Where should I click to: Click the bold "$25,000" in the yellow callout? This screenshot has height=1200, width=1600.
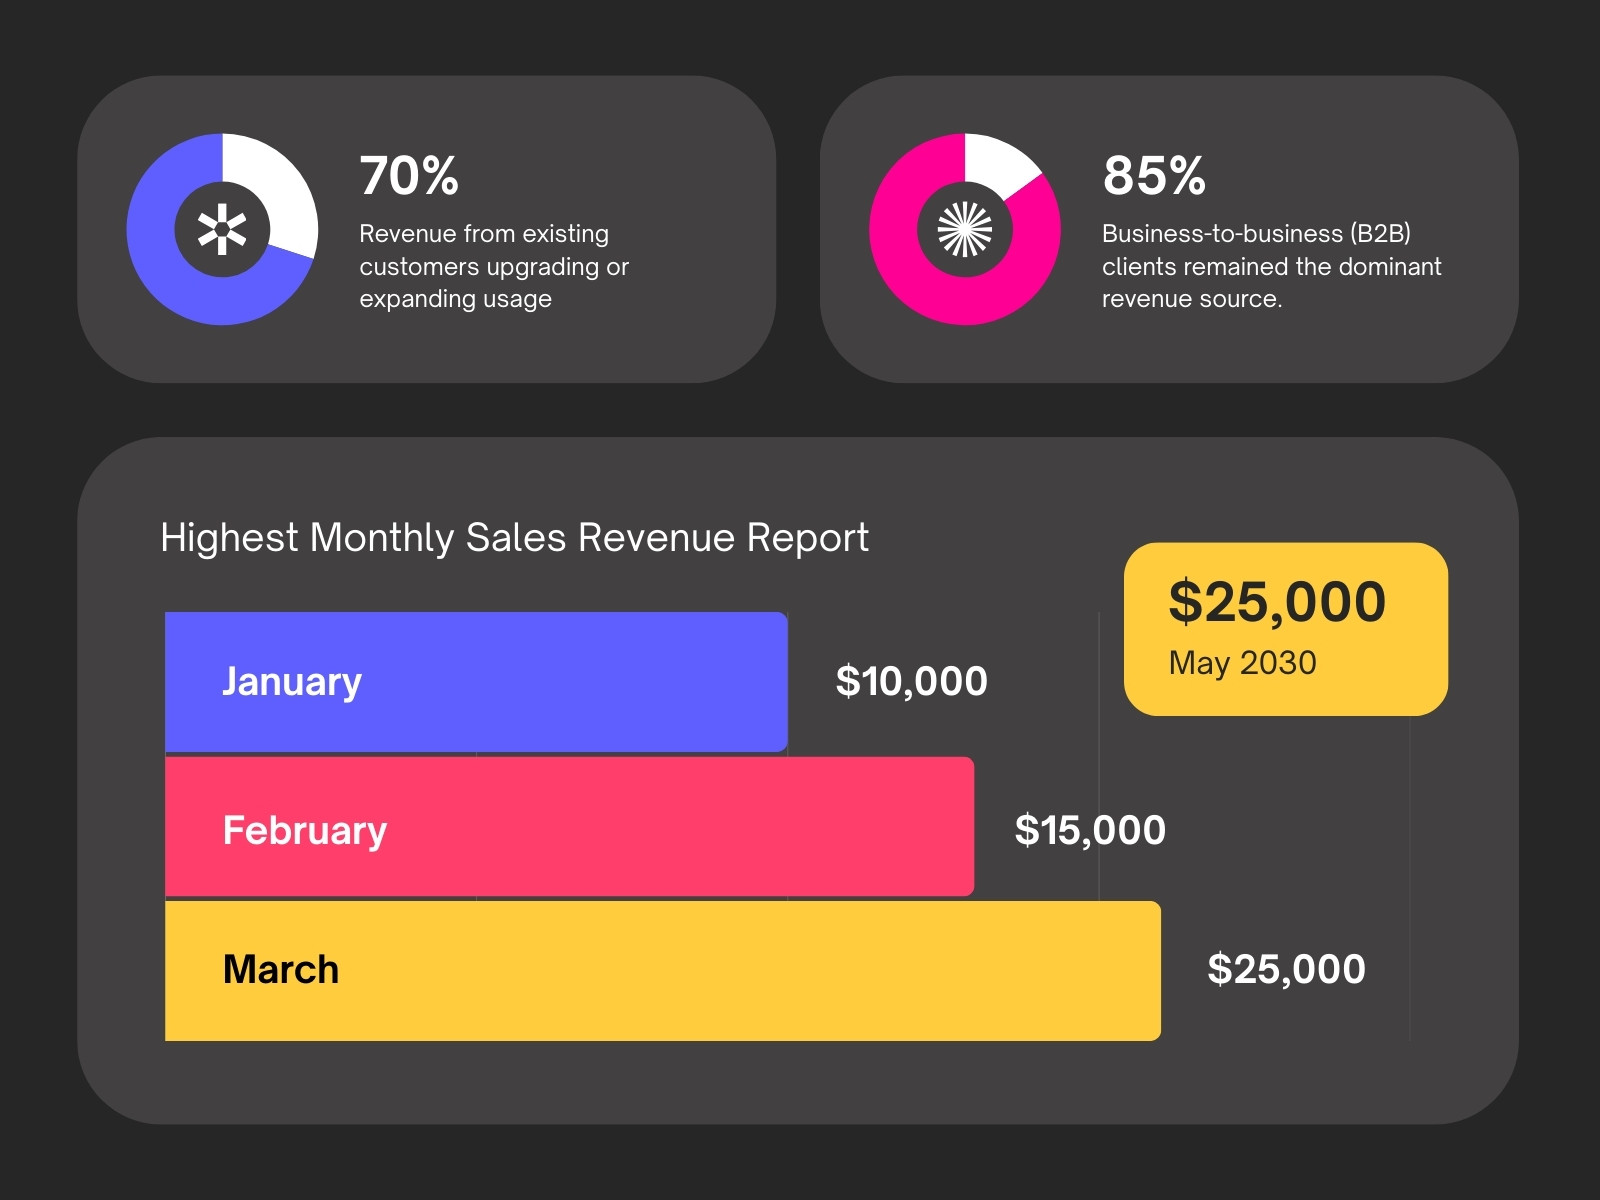pyautogui.click(x=1277, y=602)
